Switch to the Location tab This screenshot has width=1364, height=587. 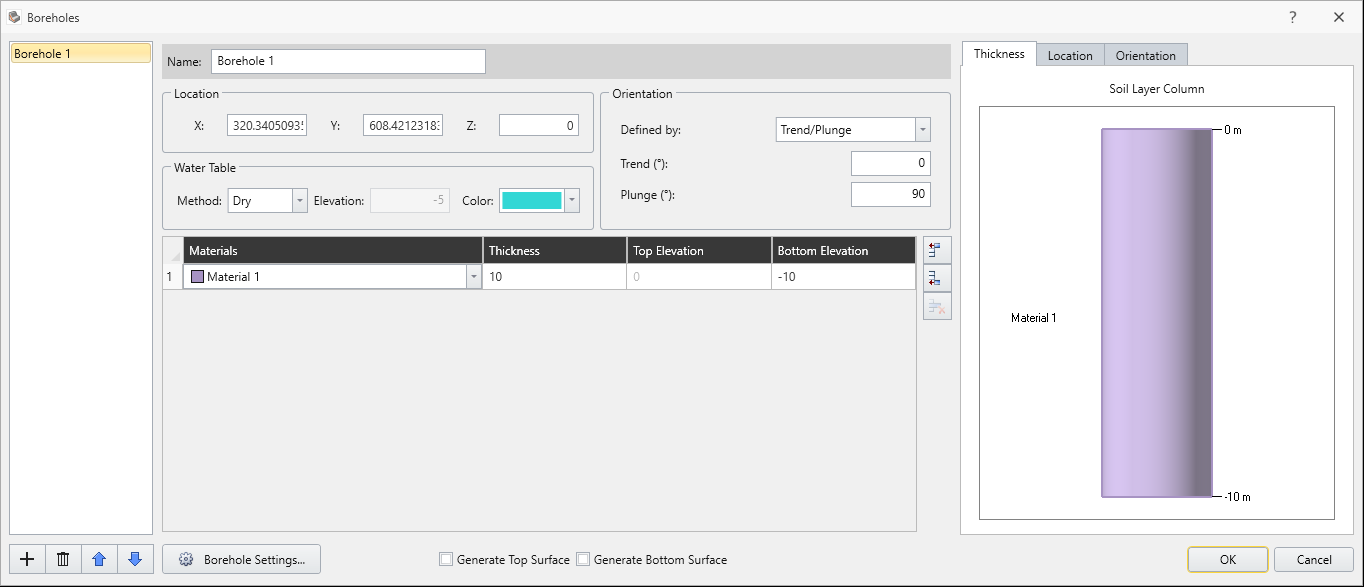click(1069, 55)
